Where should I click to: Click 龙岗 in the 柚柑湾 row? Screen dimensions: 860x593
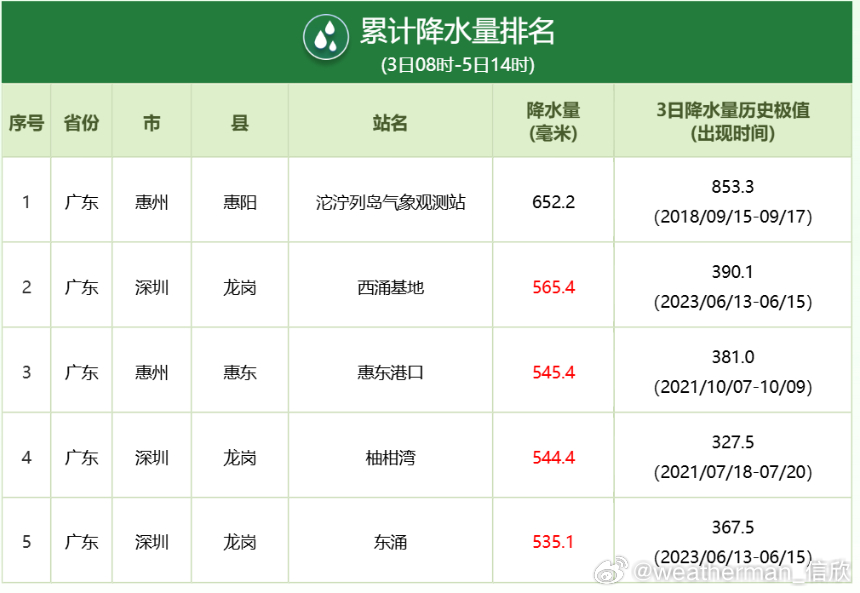(x=240, y=458)
